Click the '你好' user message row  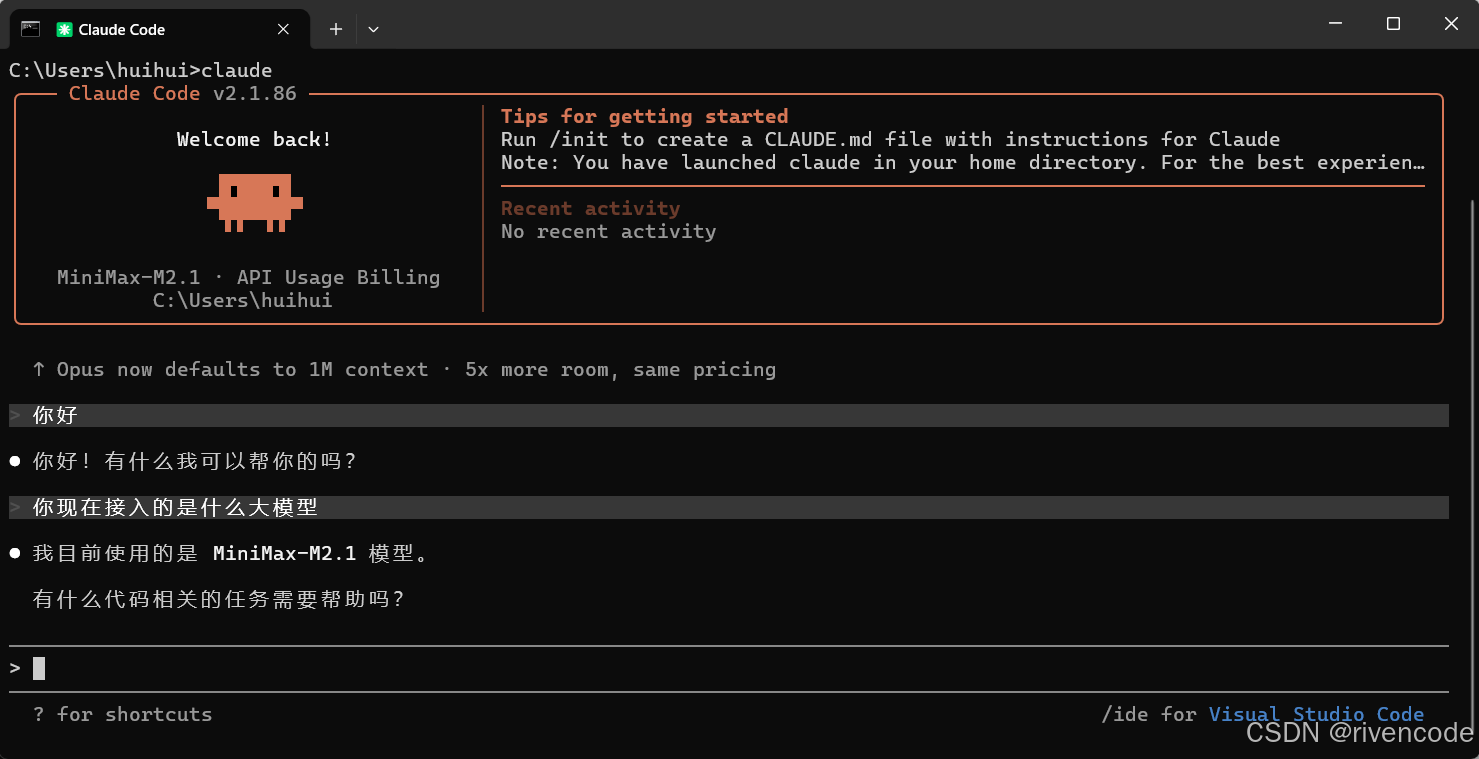coord(728,415)
